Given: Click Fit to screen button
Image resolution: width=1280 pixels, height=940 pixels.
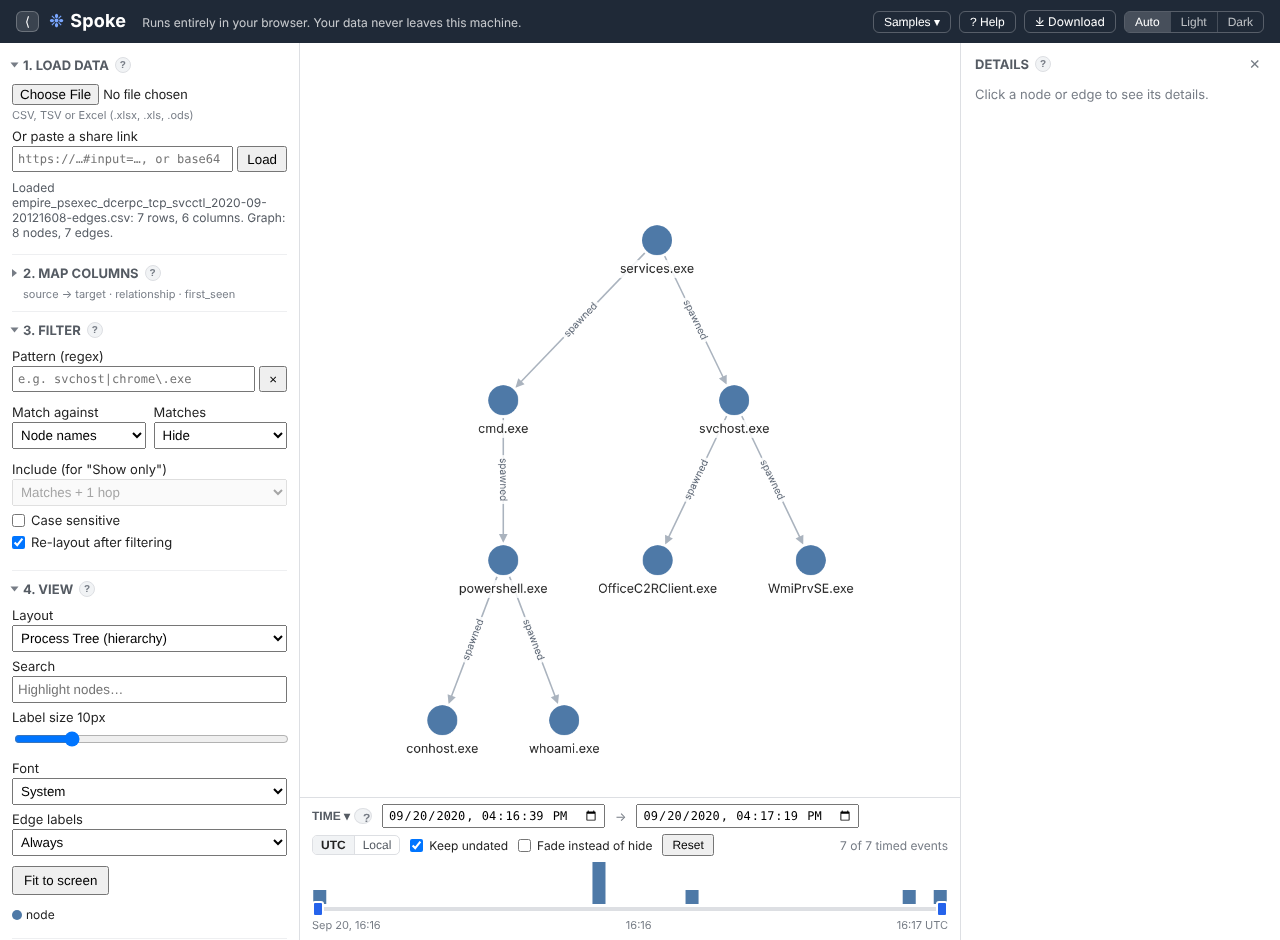Looking at the screenshot, I should click(x=60, y=881).
